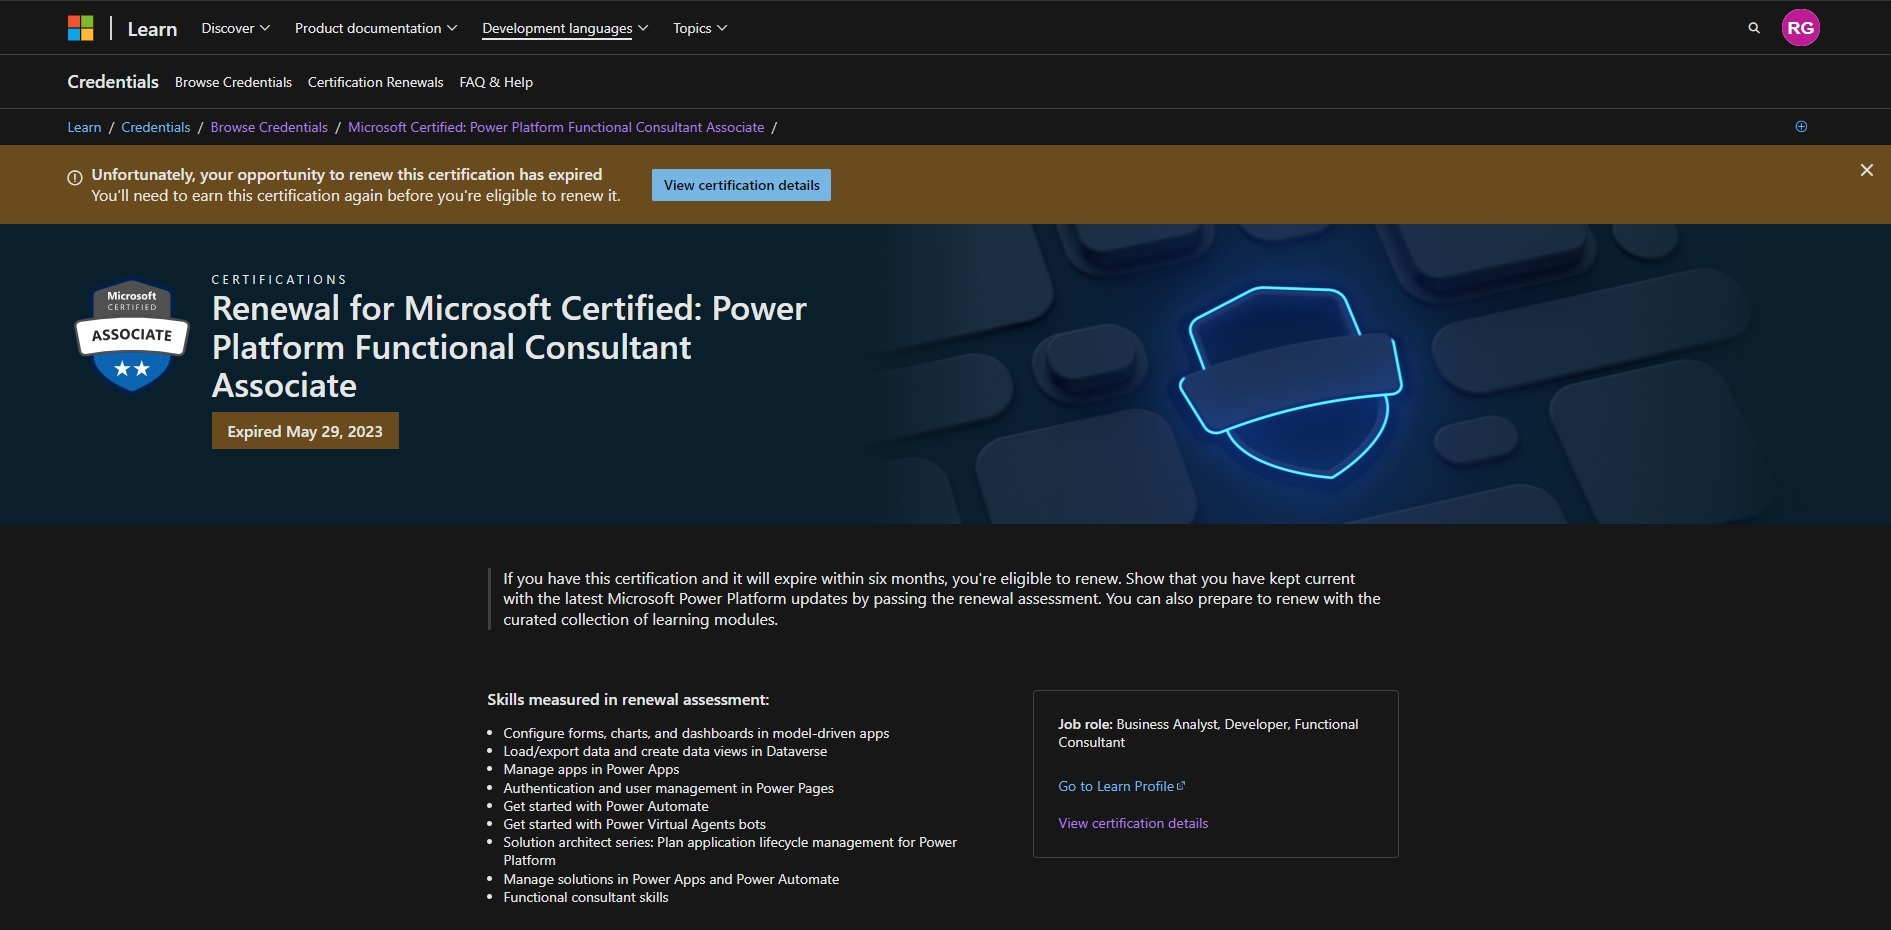The width and height of the screenshot is (1891, 930).
Task: Click the Credentials breadcrumb link
Action: click(x=156, y=127)
